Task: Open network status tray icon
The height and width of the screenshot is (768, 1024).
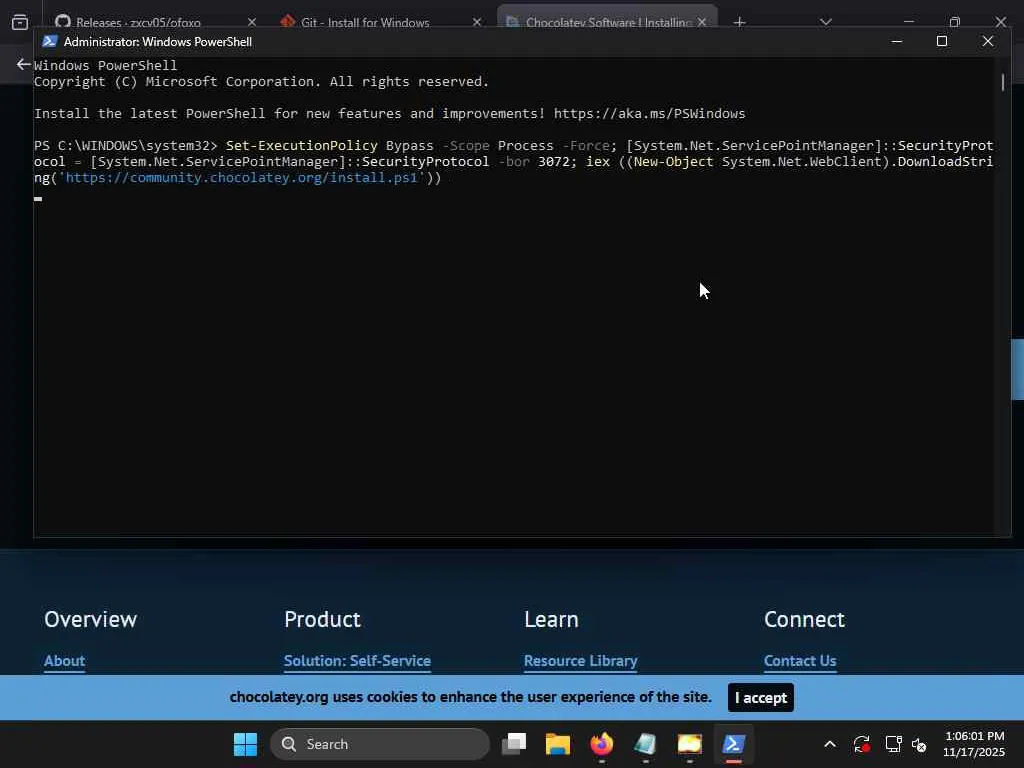Action: [893, 744]
